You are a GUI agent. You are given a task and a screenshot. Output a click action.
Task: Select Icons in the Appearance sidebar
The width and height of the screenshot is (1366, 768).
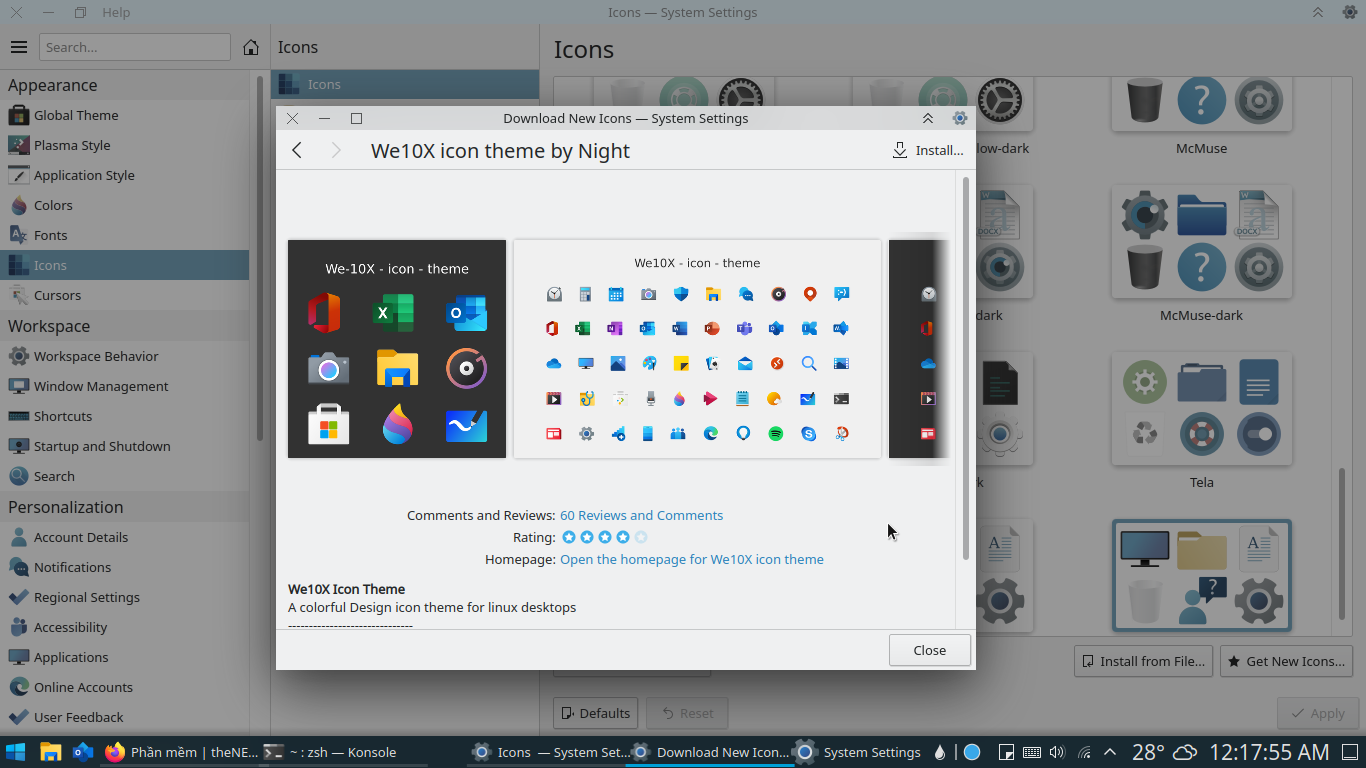coord(125,265)
